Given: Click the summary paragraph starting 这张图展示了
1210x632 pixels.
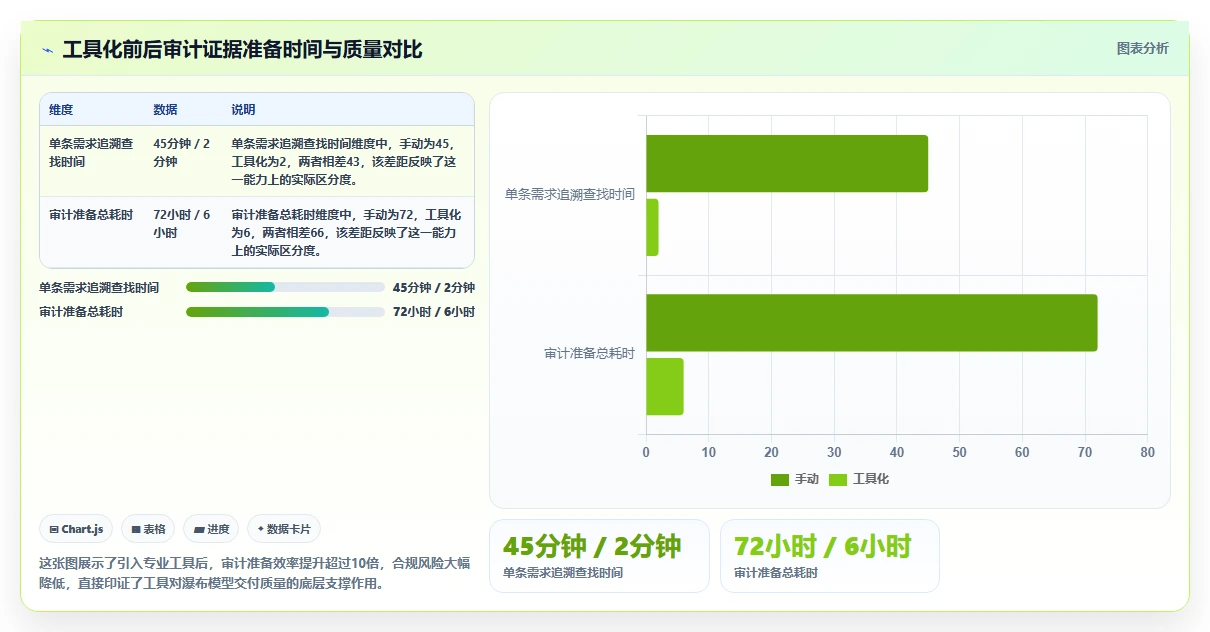Looking at the screenshot, I should [254, 573].
